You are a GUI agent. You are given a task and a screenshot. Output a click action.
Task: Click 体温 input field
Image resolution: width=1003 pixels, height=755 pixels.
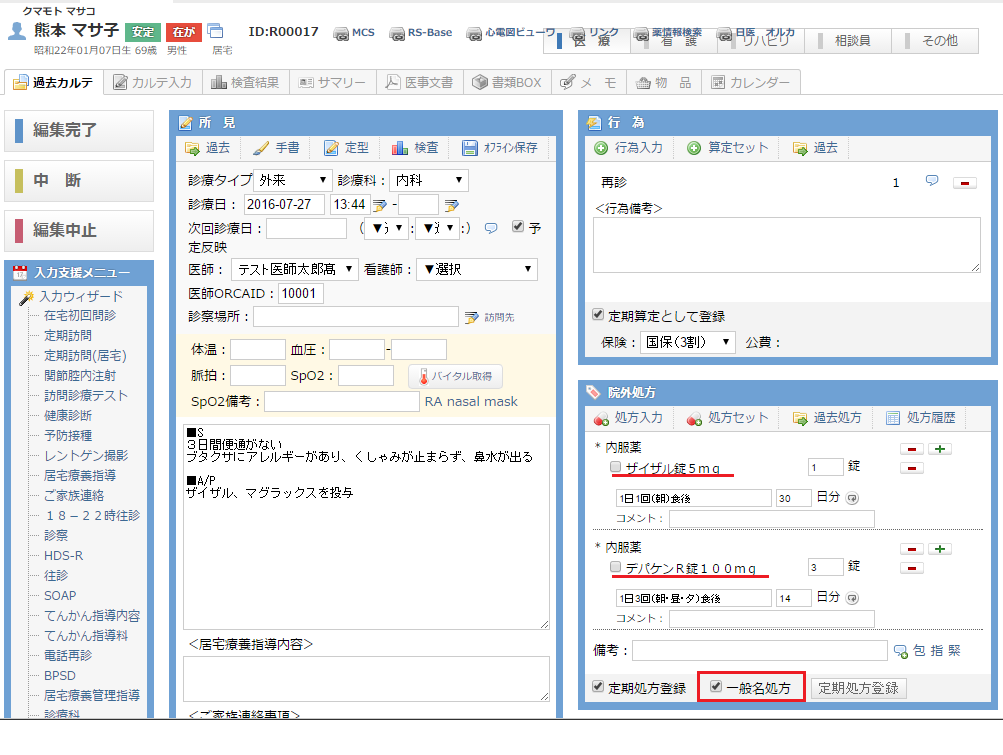pyautogui.click(x=258, y=350)
